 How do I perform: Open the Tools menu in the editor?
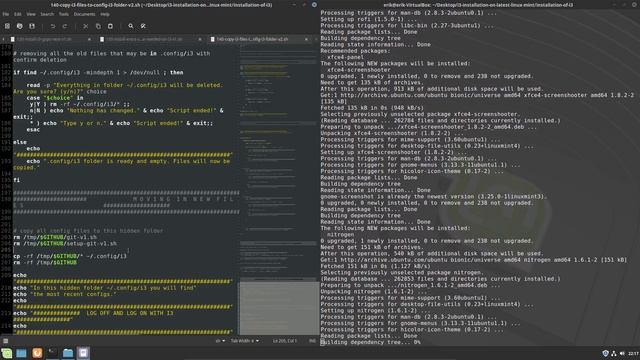(x=64, y=14)
